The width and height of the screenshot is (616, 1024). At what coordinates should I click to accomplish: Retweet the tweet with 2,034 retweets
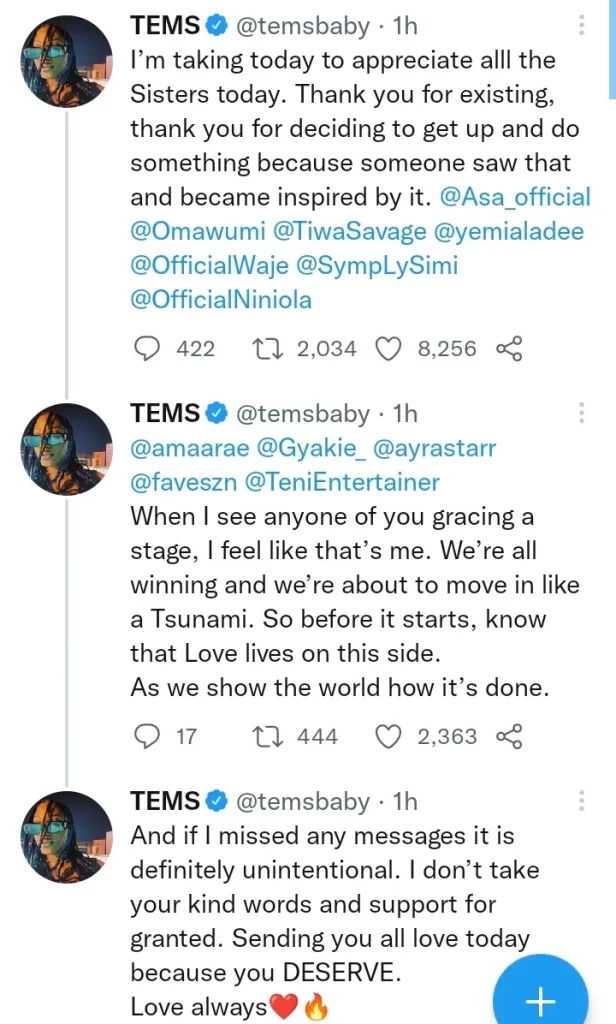tap(267, 348)
